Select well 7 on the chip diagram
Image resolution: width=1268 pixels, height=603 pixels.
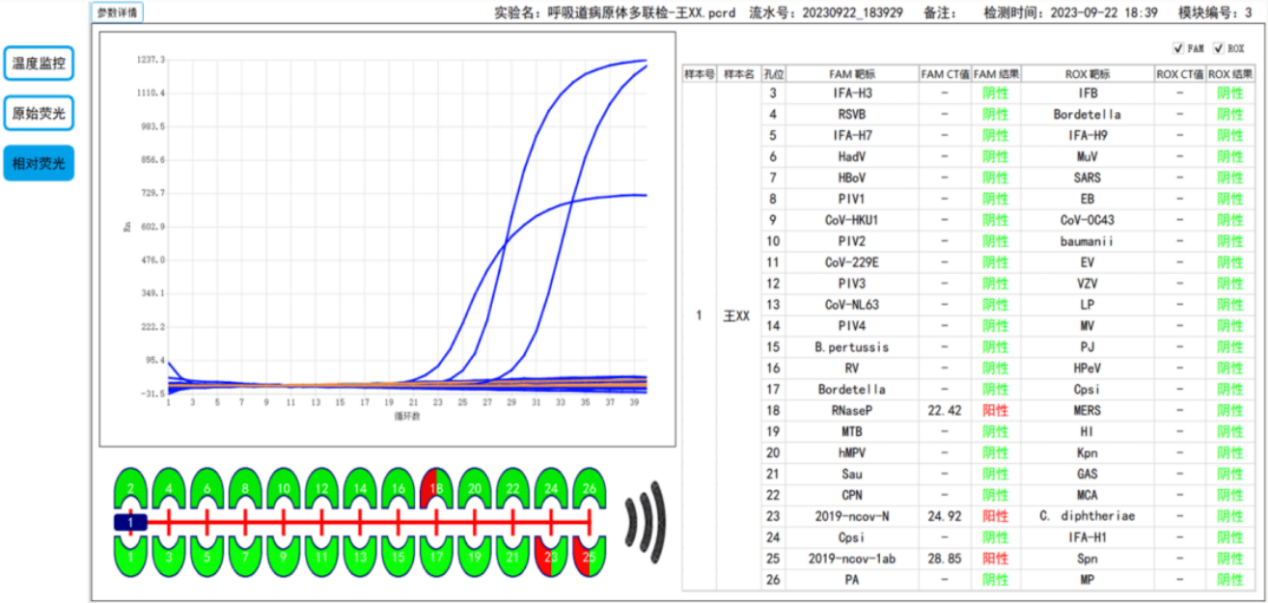click(245, 555)
